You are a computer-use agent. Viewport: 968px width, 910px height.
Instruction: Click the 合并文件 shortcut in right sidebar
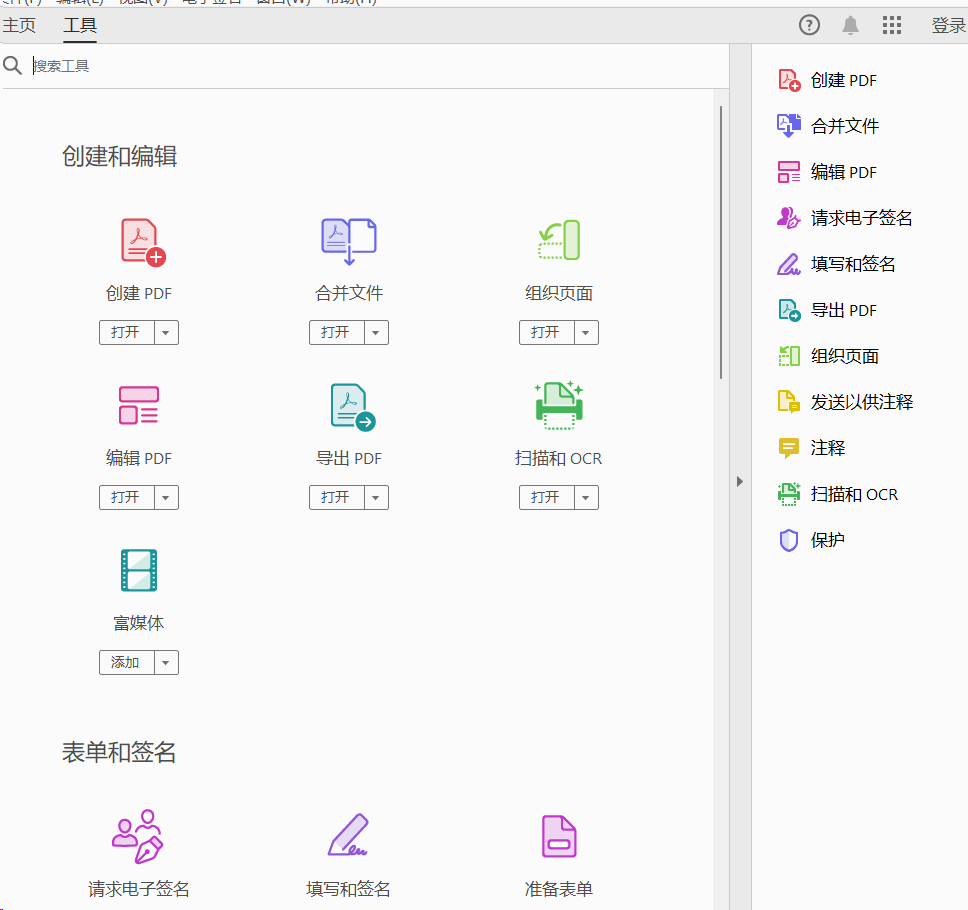[827, 126]
